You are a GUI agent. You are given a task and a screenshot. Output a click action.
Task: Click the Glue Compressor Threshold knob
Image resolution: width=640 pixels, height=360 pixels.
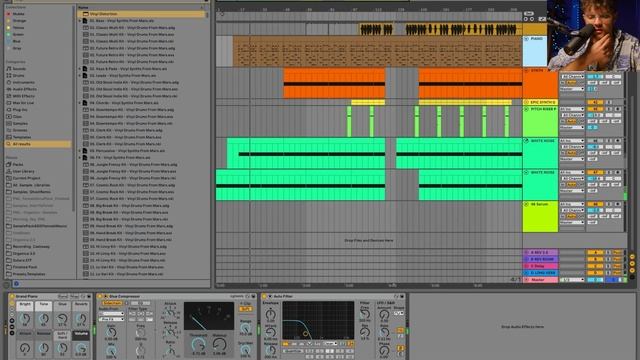[199, 344]
